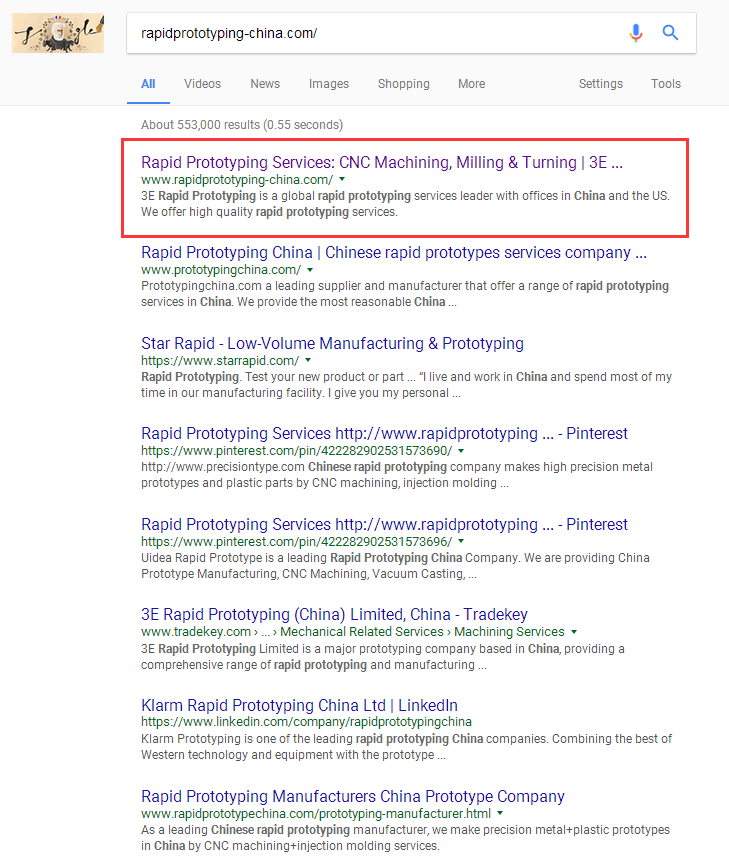Click snippet starting 'Uidea Rapid Prototype is a leading'

(395, 566)
